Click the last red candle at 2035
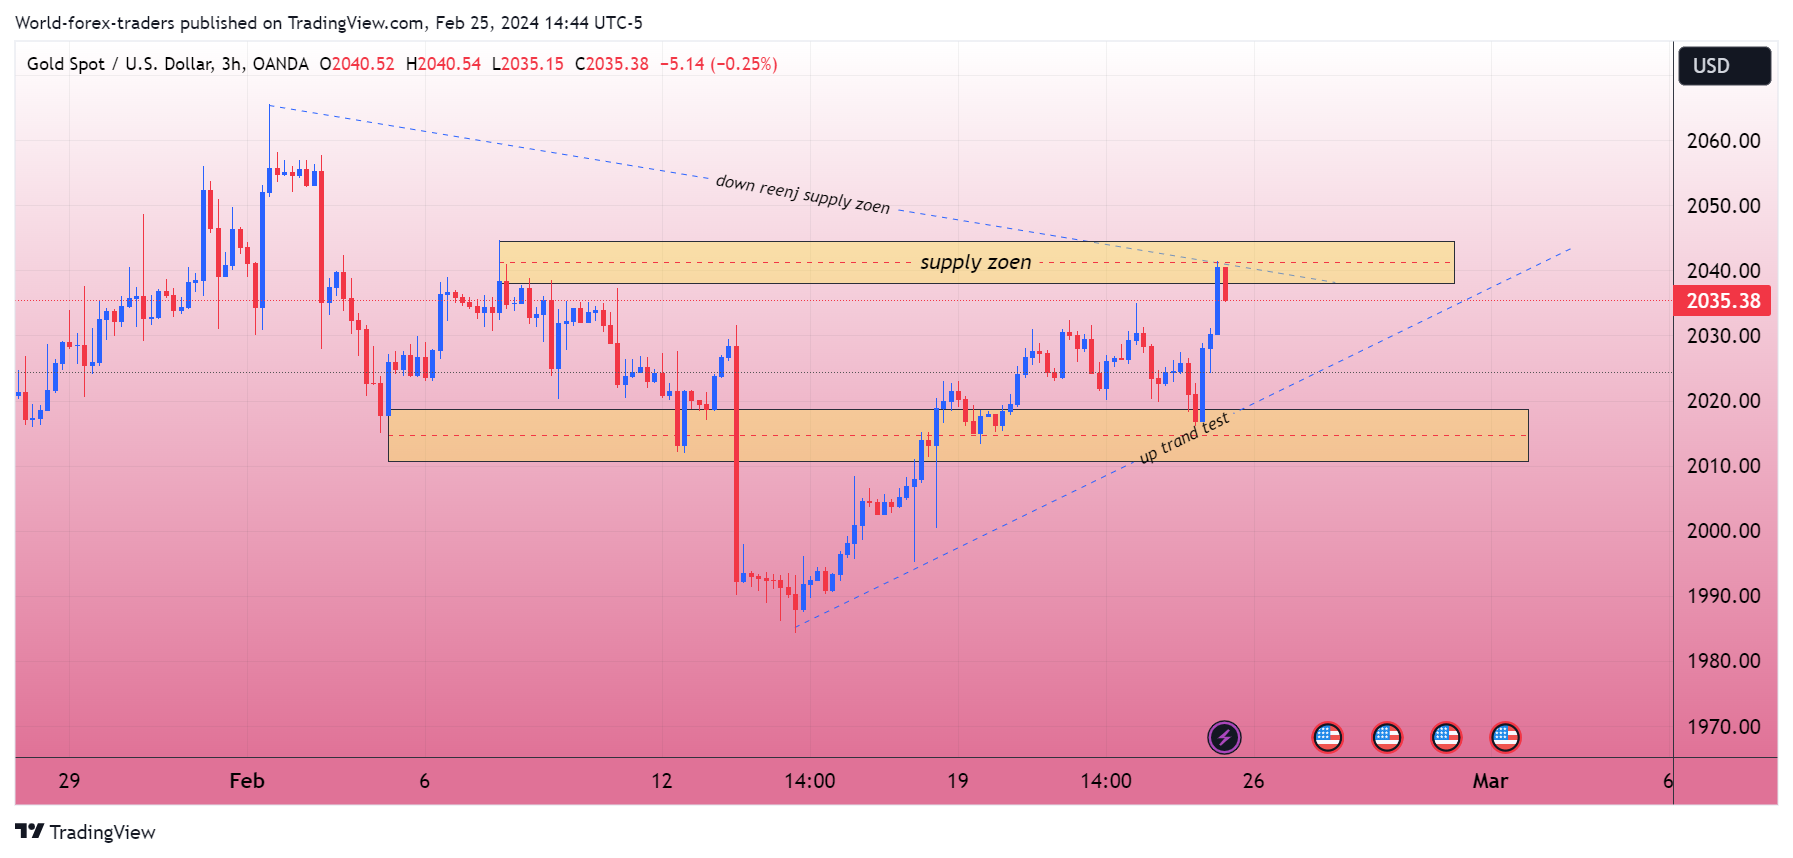Viewport: 1793px width, 858px height. pos(1225,283)
